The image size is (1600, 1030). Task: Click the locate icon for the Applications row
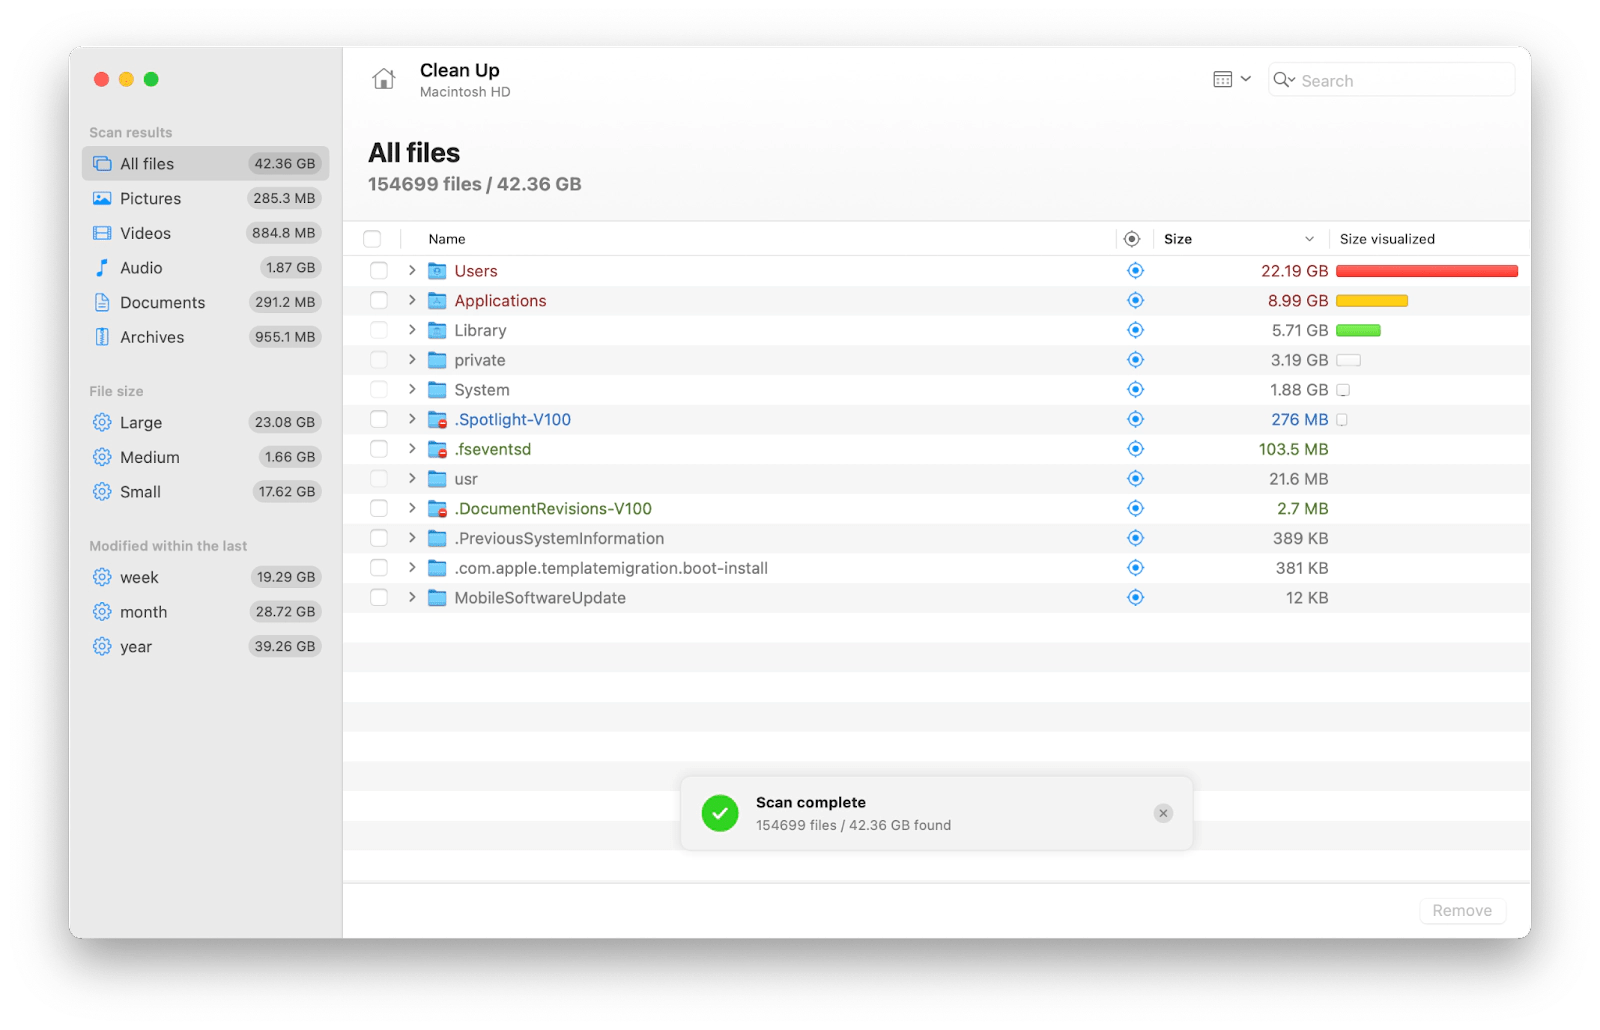[x=1134, y=300]
